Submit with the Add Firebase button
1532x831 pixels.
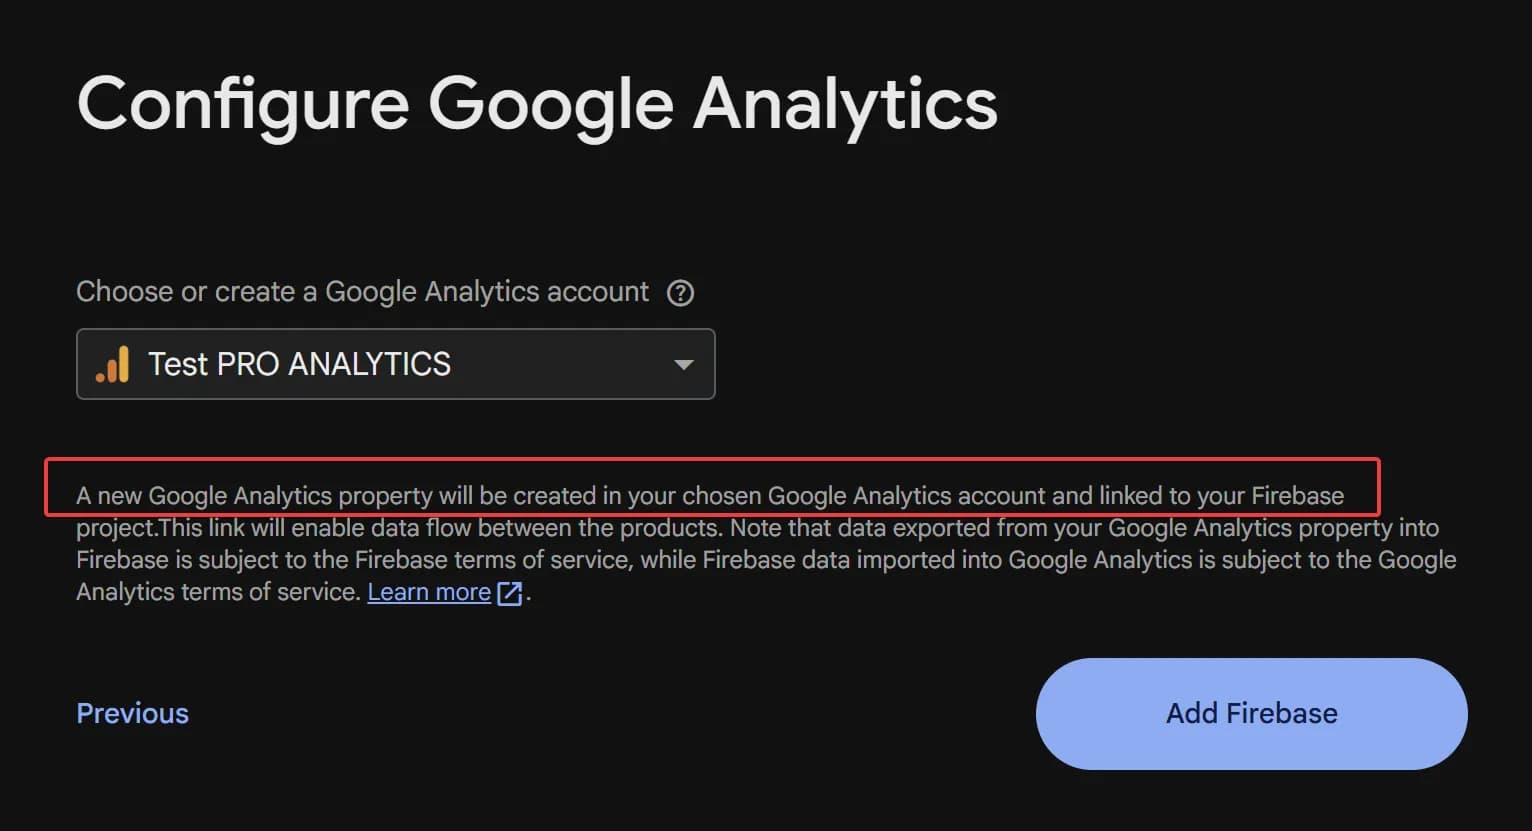[1250, 714]
